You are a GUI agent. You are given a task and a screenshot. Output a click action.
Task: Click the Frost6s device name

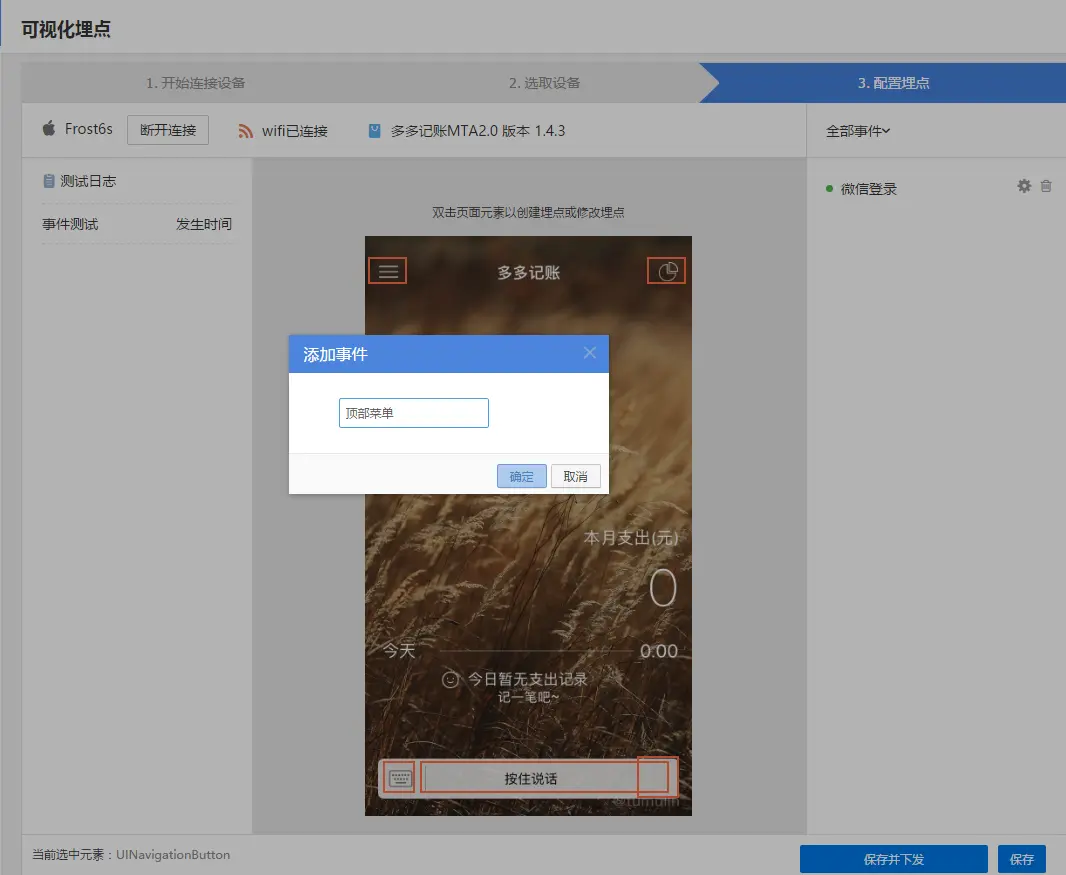click(x=88, y=128)
